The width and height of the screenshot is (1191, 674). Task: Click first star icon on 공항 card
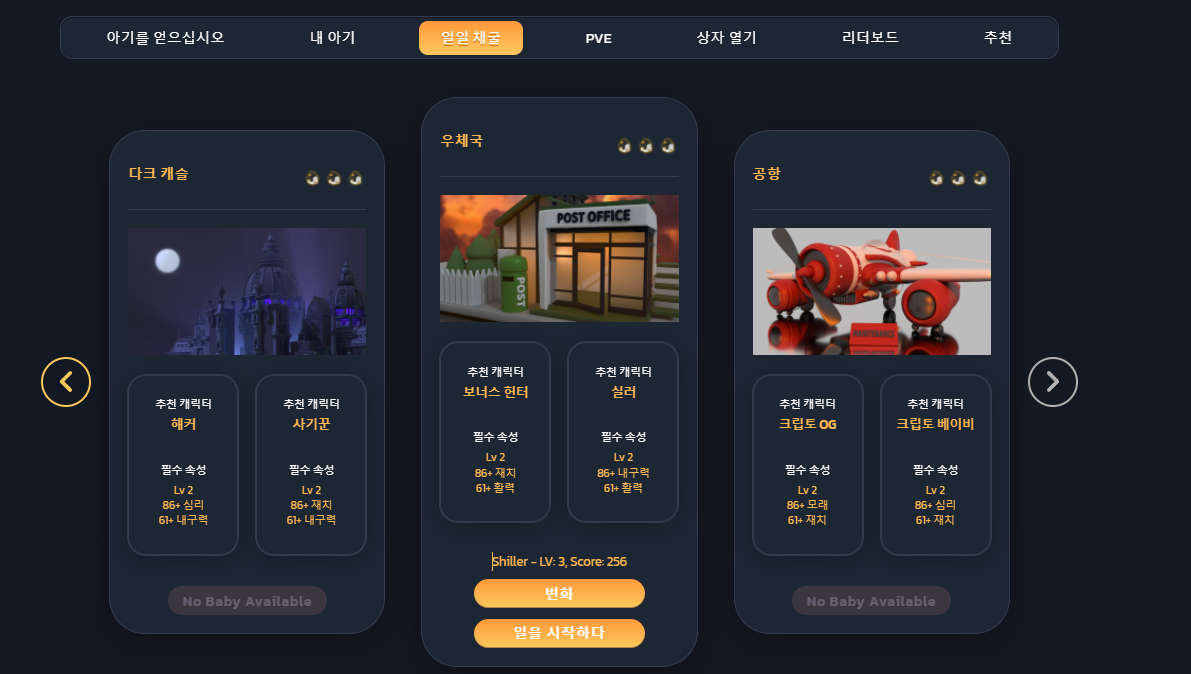coord(937,178)
